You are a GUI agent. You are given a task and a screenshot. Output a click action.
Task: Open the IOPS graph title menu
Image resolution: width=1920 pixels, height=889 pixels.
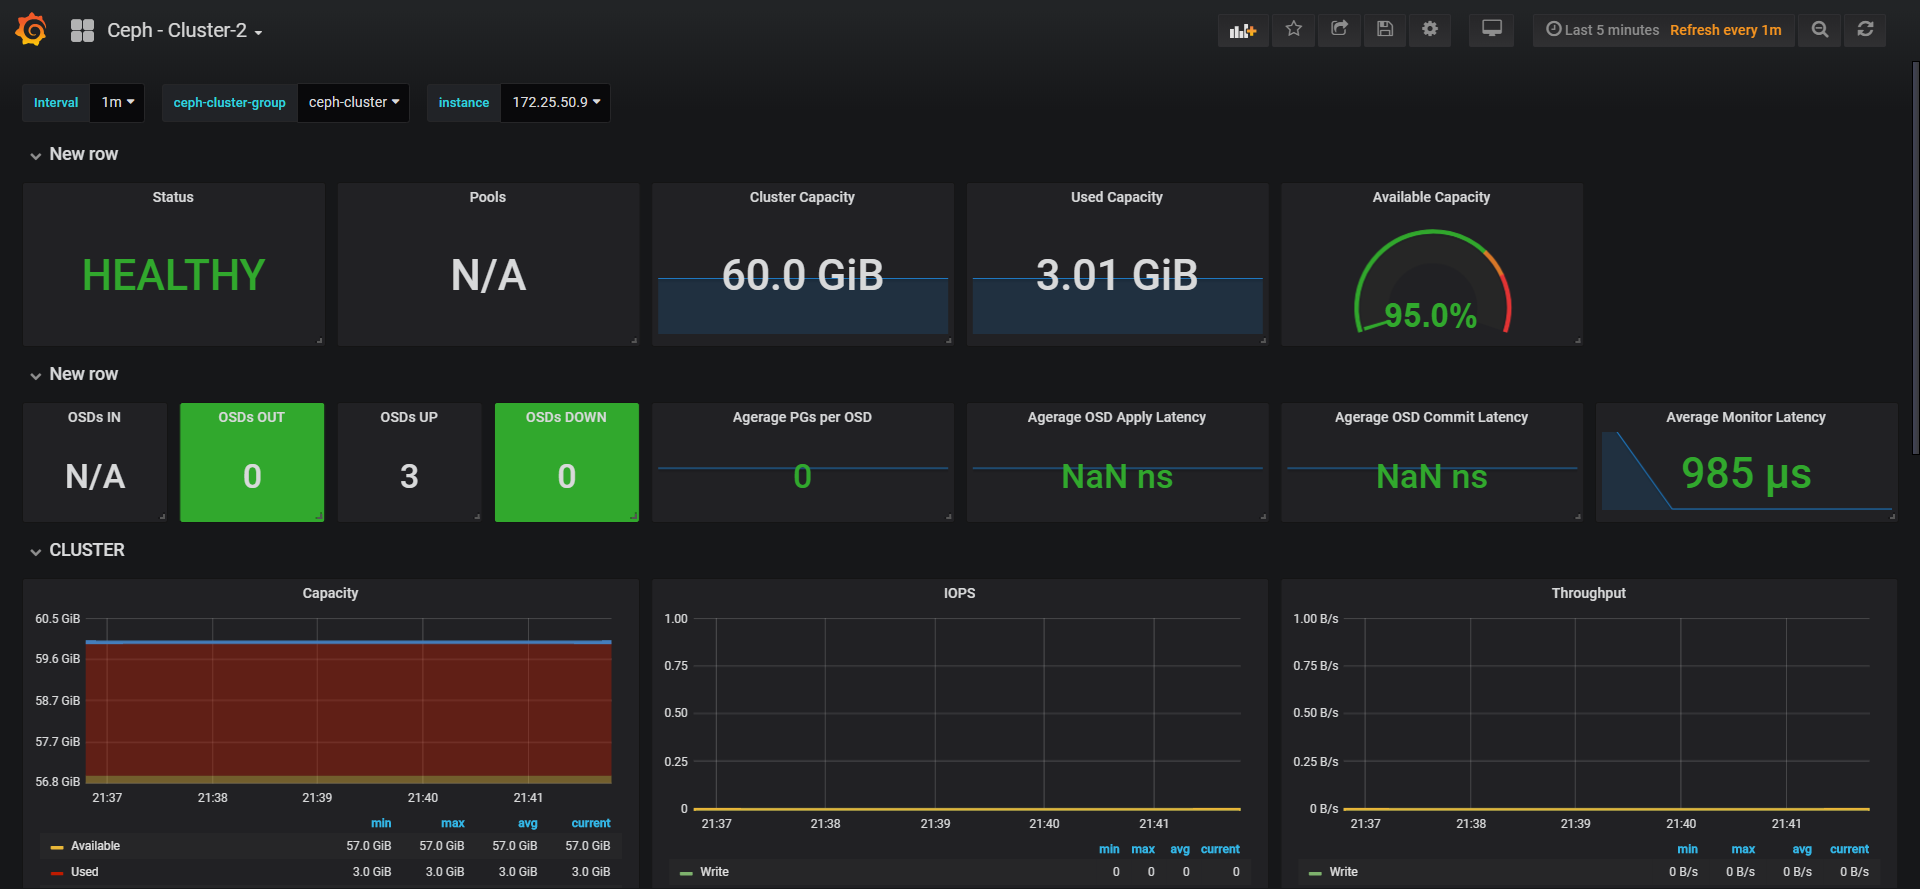(x=959, y=593)
